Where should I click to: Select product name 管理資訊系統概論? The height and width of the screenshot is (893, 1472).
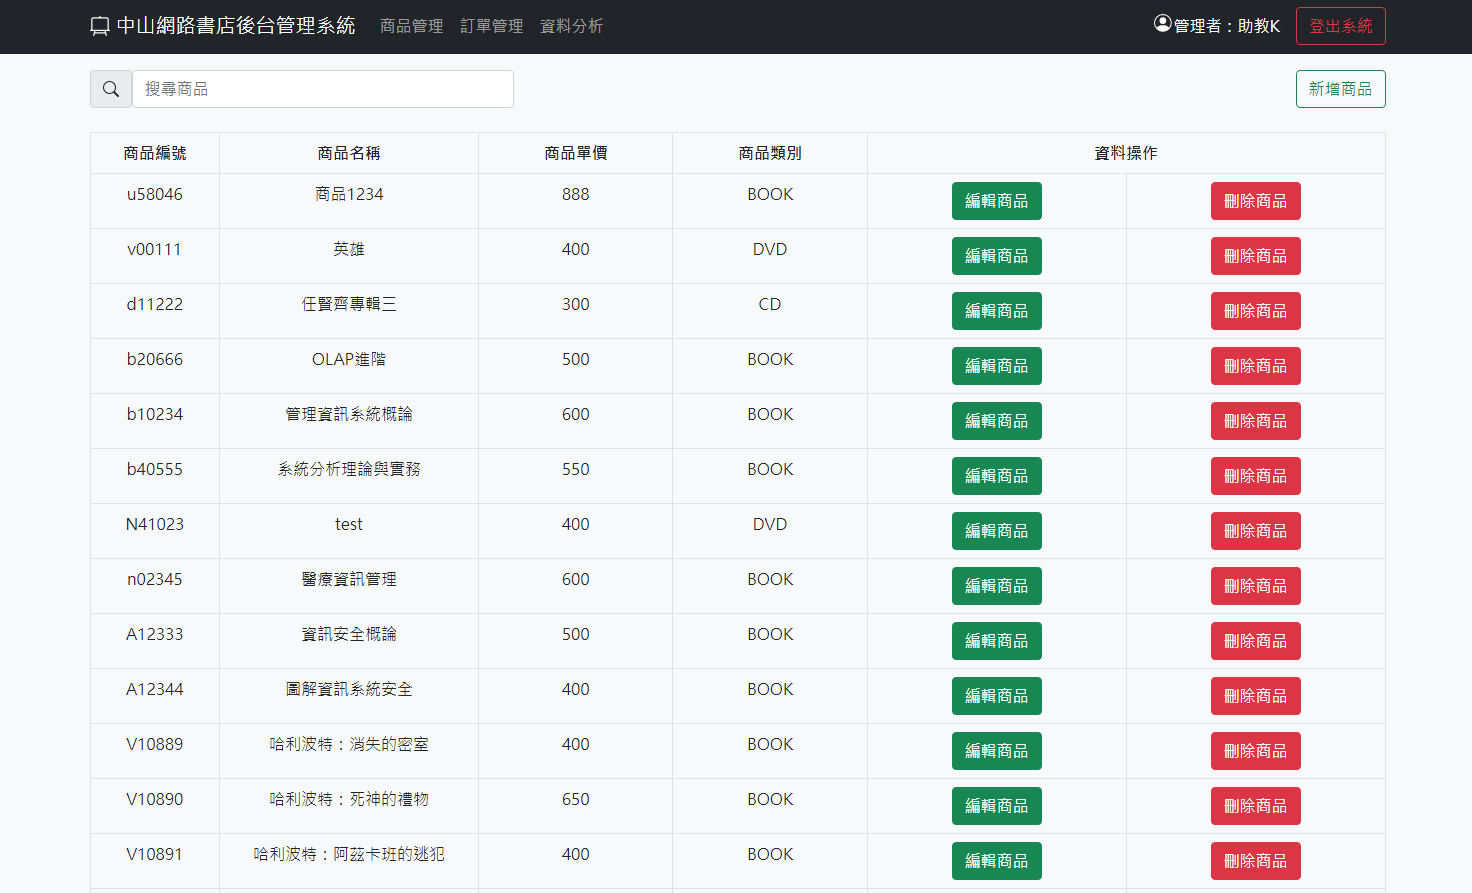[x=349, y=414]
